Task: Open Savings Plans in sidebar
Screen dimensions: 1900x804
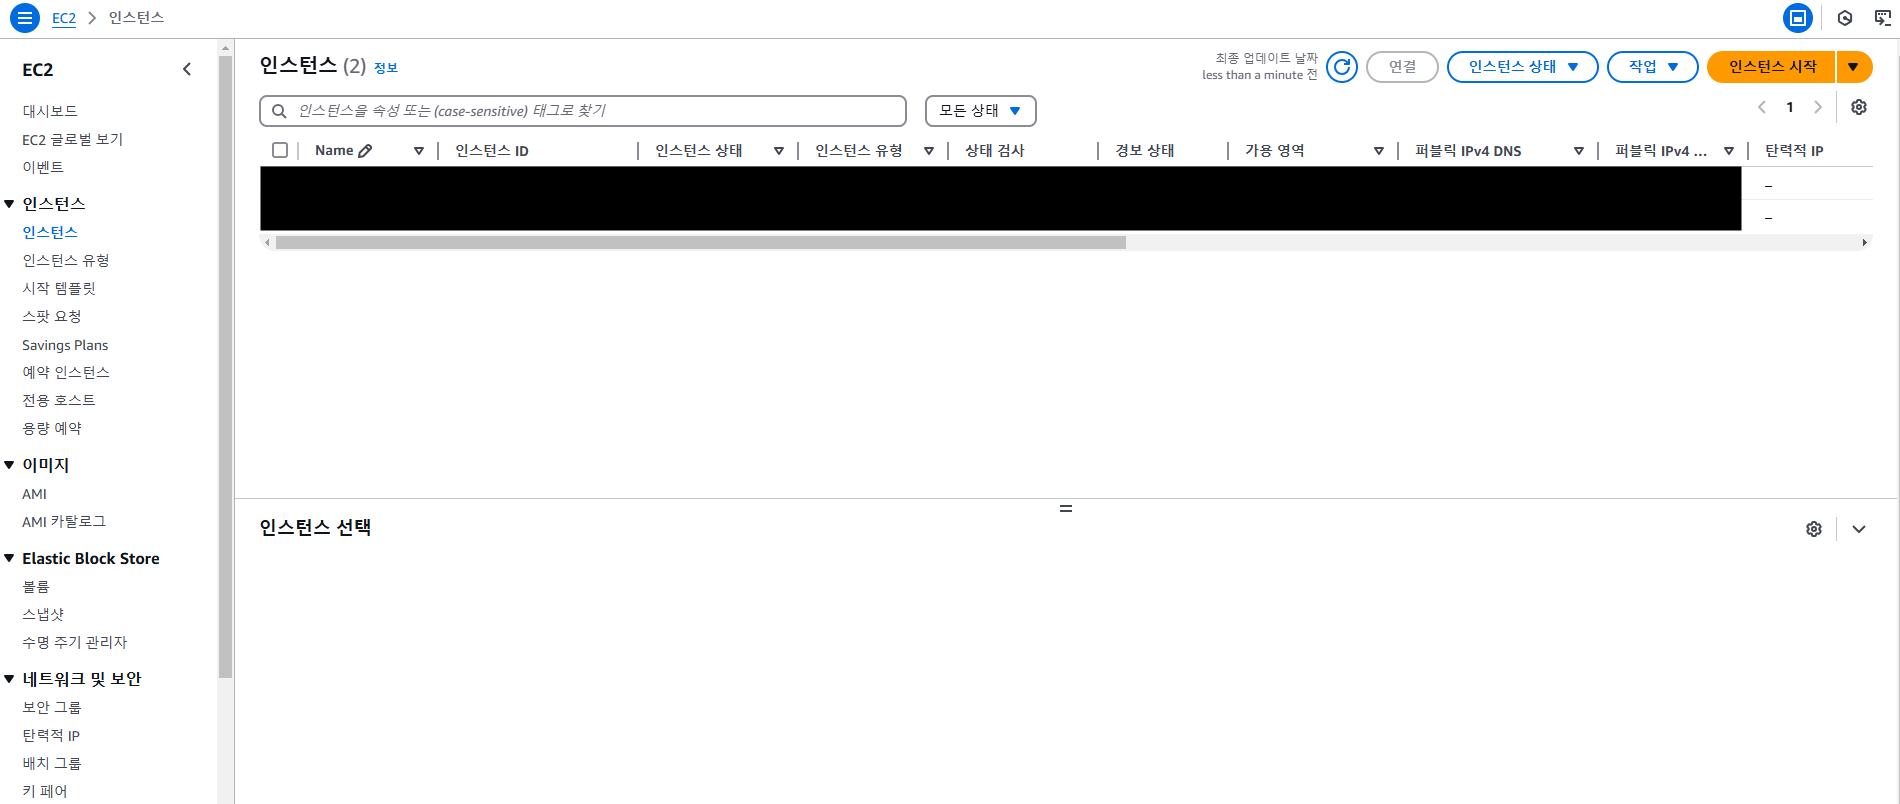Action: pyautogui.click(x=65, y=345)
